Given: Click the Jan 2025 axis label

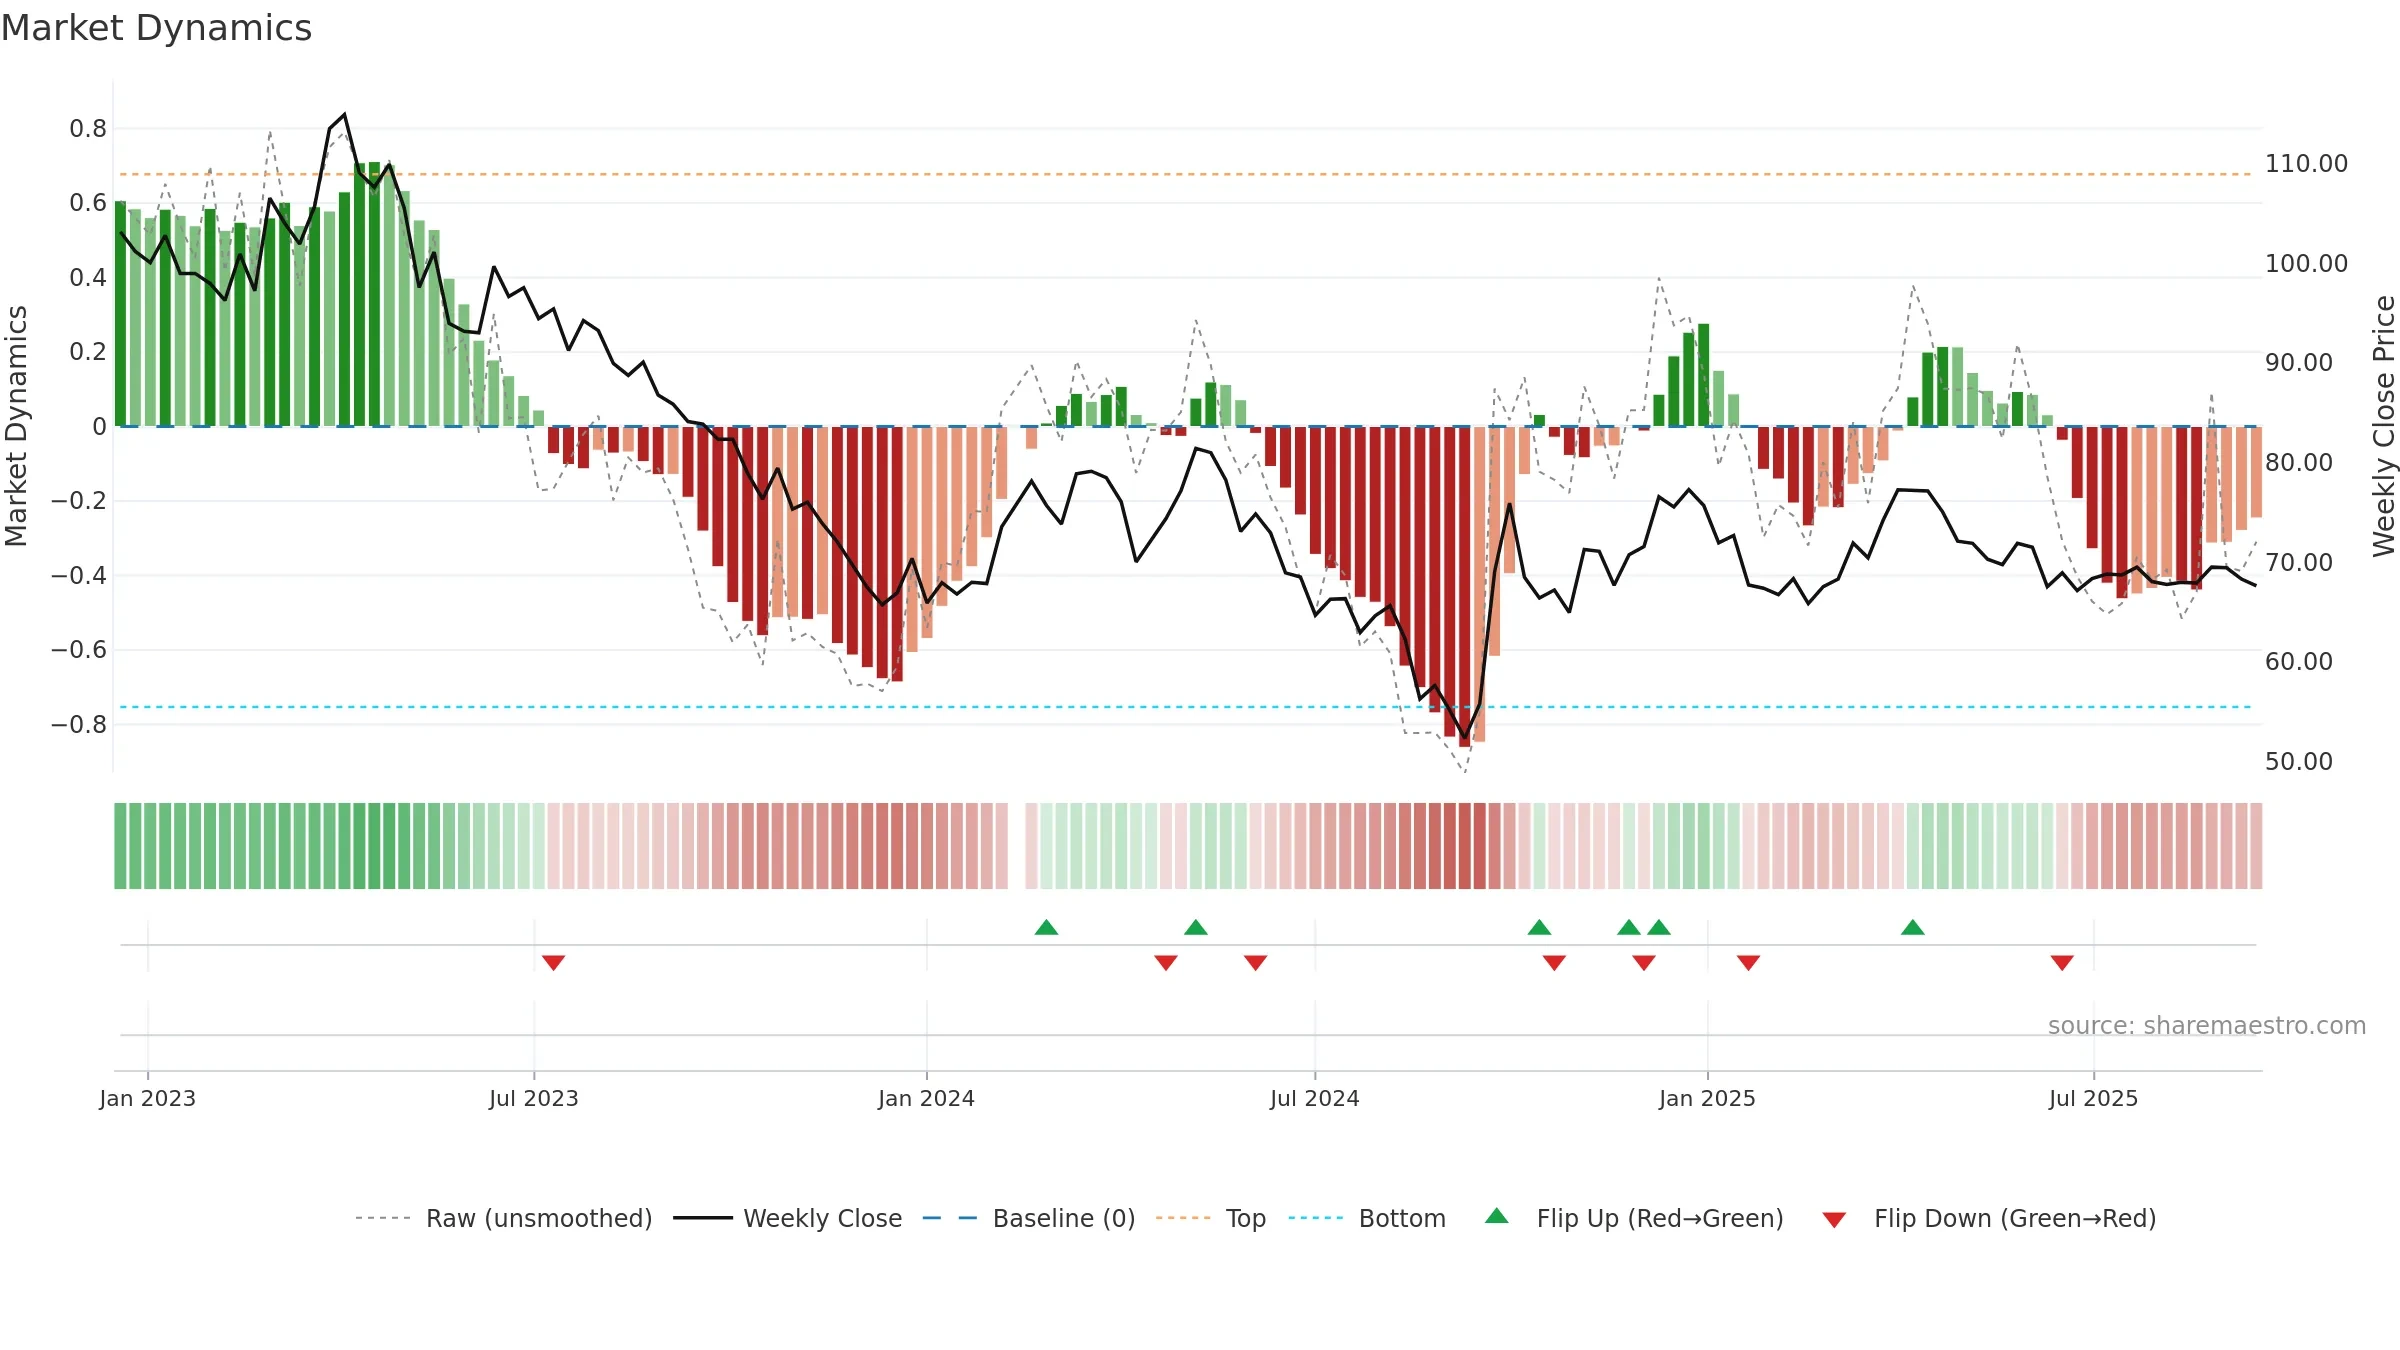Looking at the screenshot, I should (x=1708, y=1098).
